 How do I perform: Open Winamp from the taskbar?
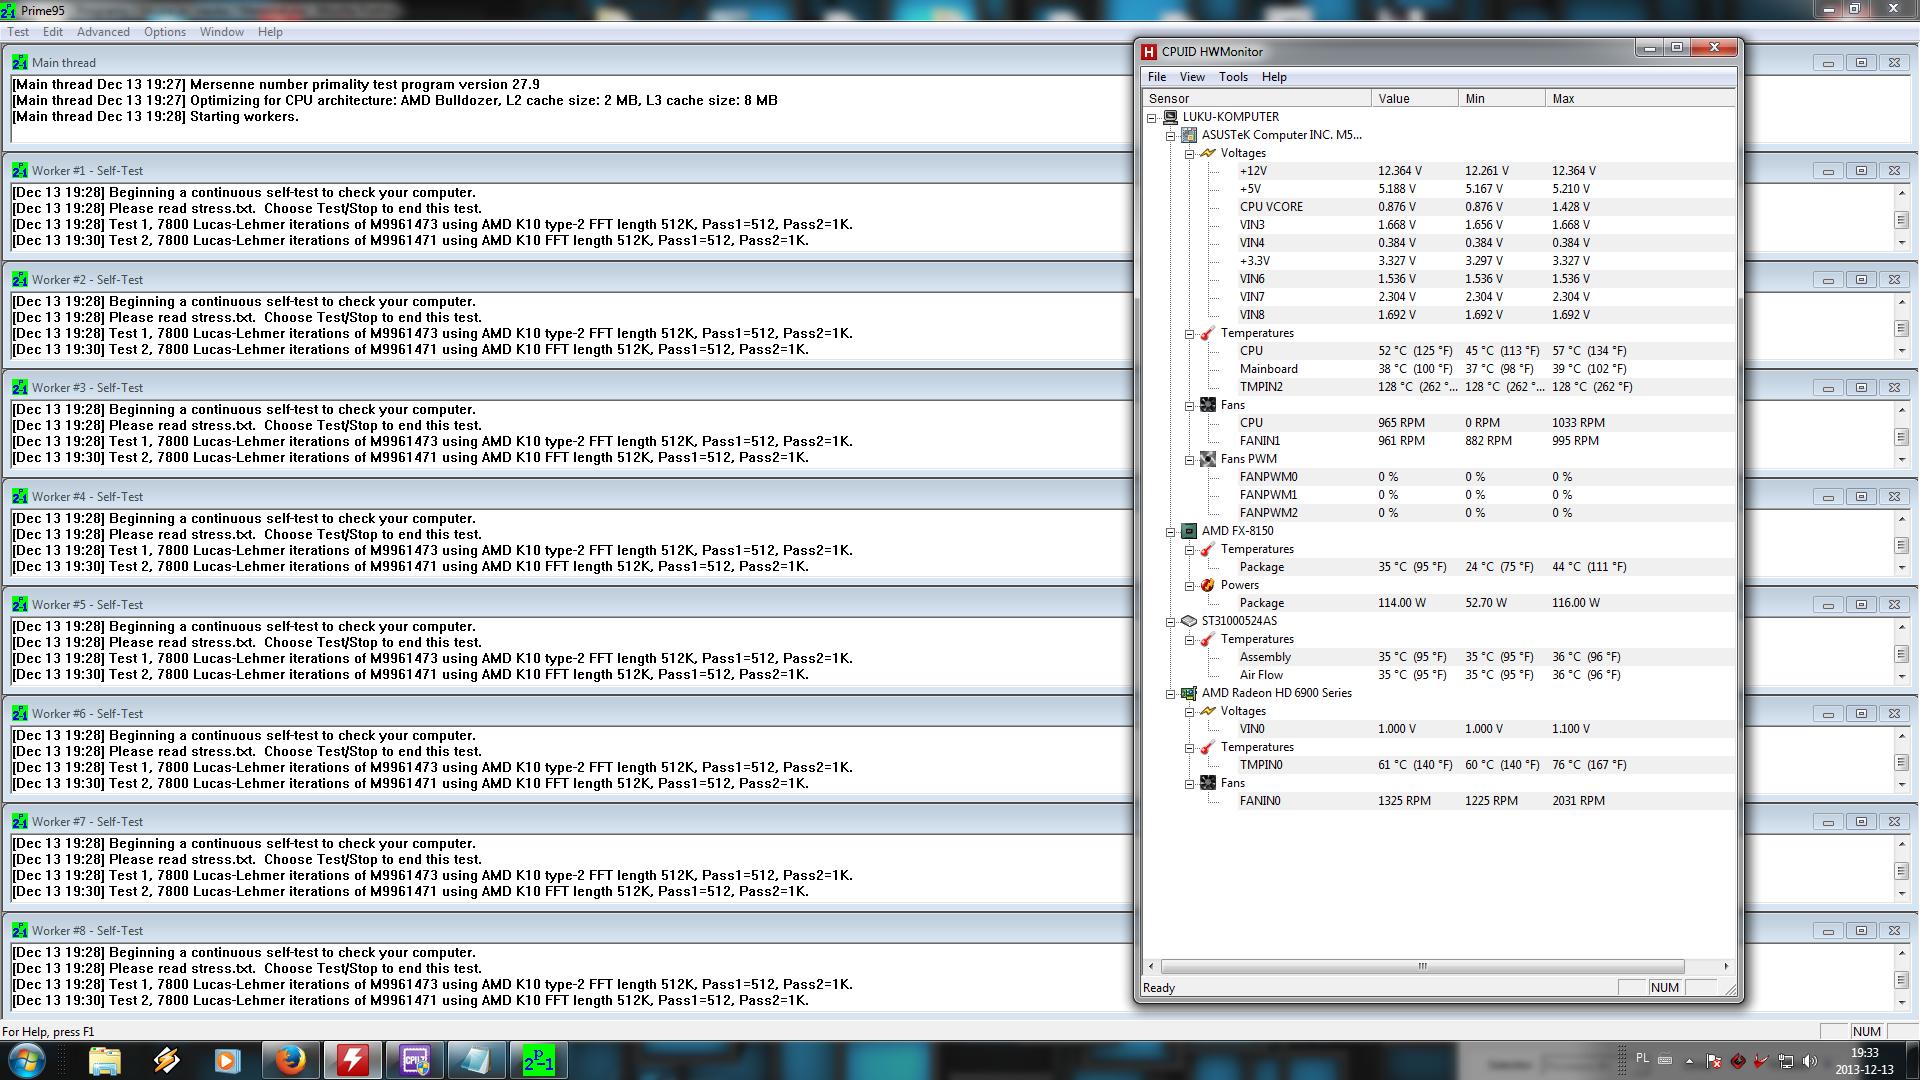(x=166, y=1060)
